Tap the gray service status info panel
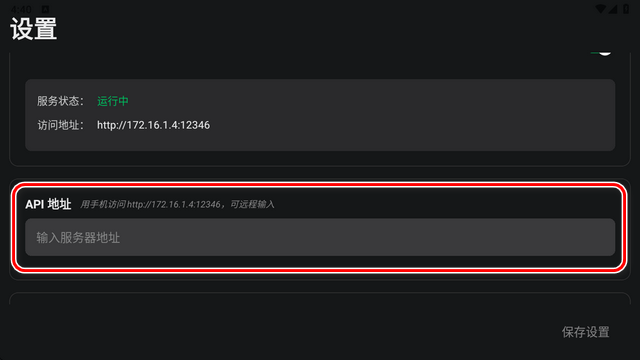640x360 pixels. [320, 115]
